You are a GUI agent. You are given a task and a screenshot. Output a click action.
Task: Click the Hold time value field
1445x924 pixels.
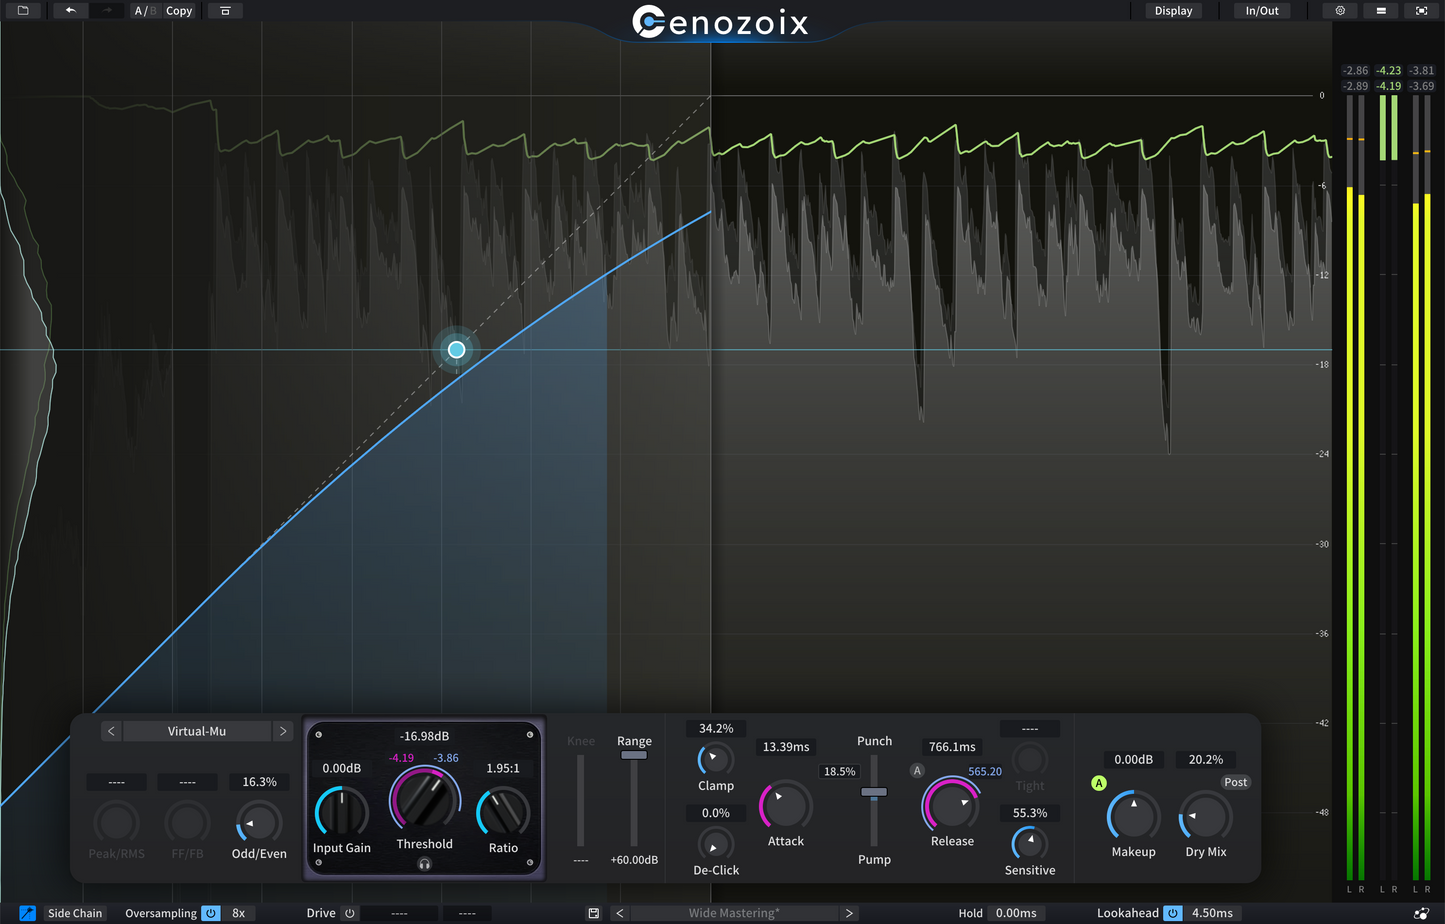(1014, 912)
